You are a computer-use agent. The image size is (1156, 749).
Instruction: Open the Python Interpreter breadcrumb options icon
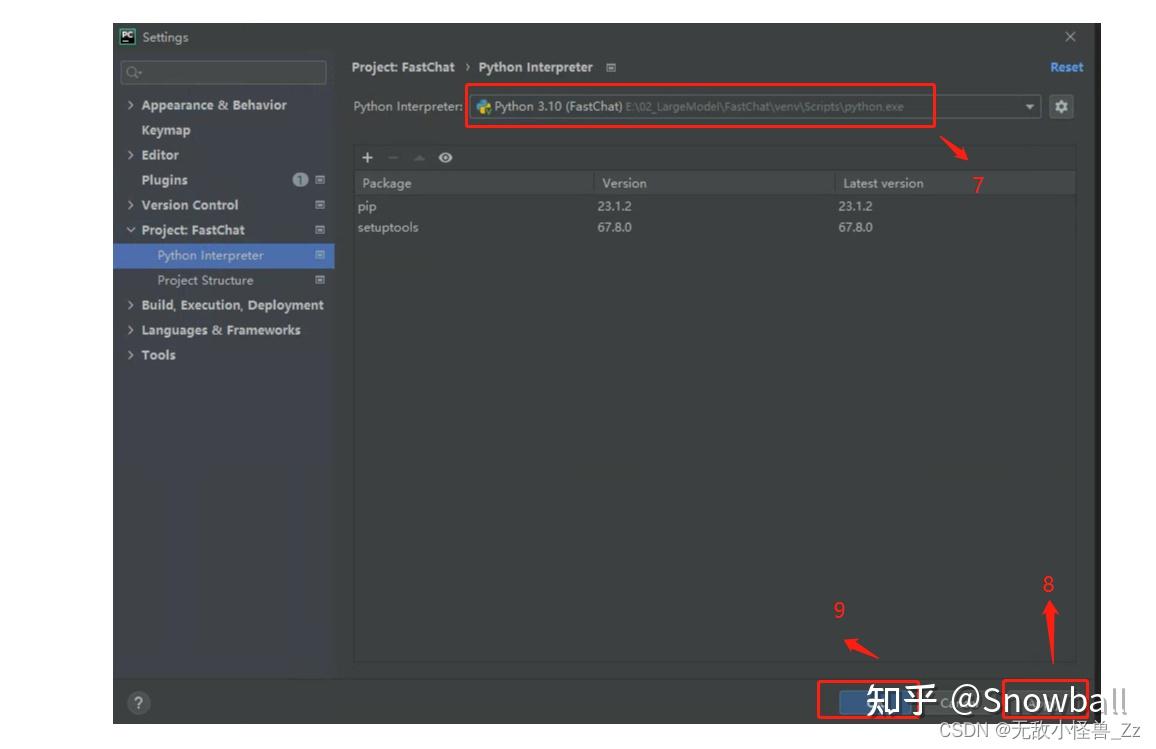click(x=609, y=67)
